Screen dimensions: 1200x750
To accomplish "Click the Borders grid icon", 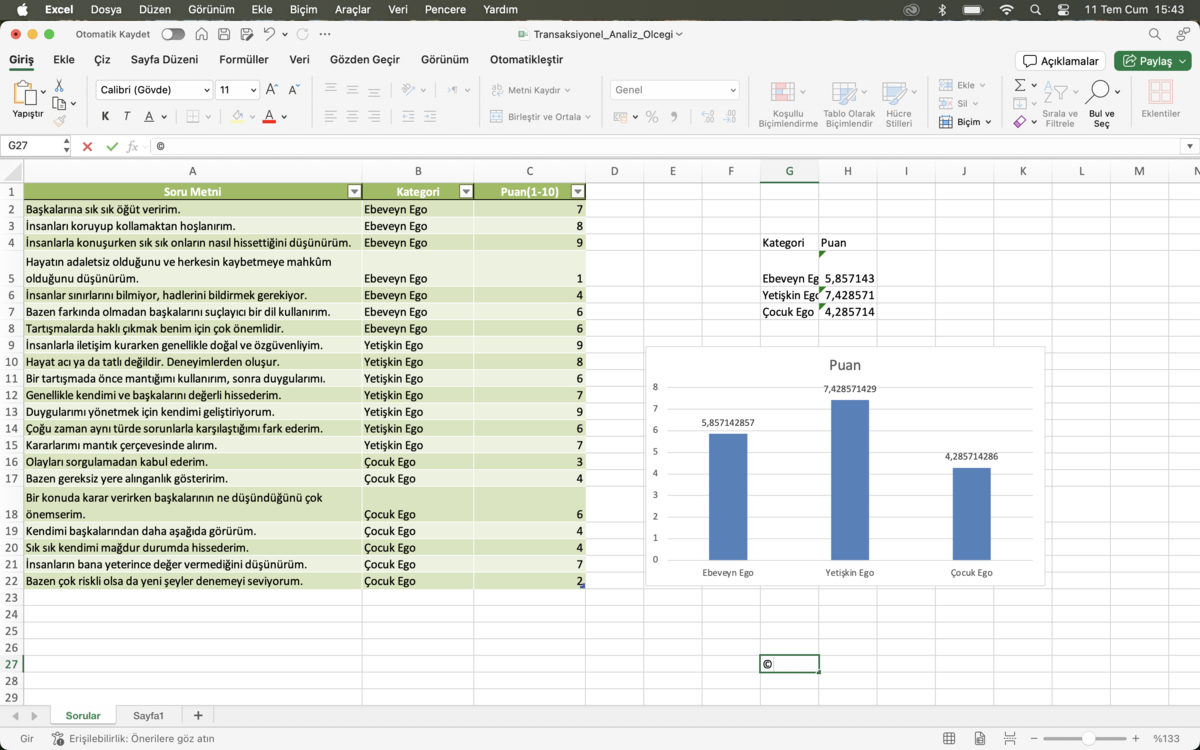I will click(x=193, y=117).
